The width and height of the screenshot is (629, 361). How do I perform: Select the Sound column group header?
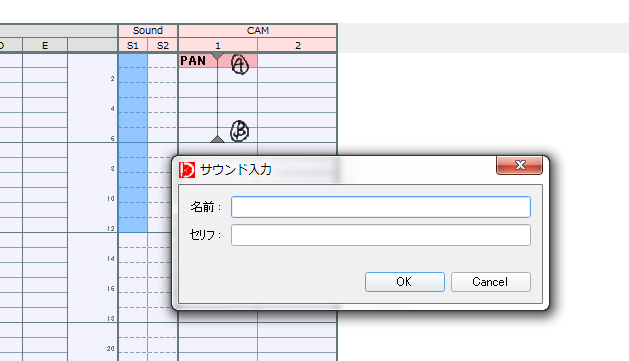[x=148, y=31]
